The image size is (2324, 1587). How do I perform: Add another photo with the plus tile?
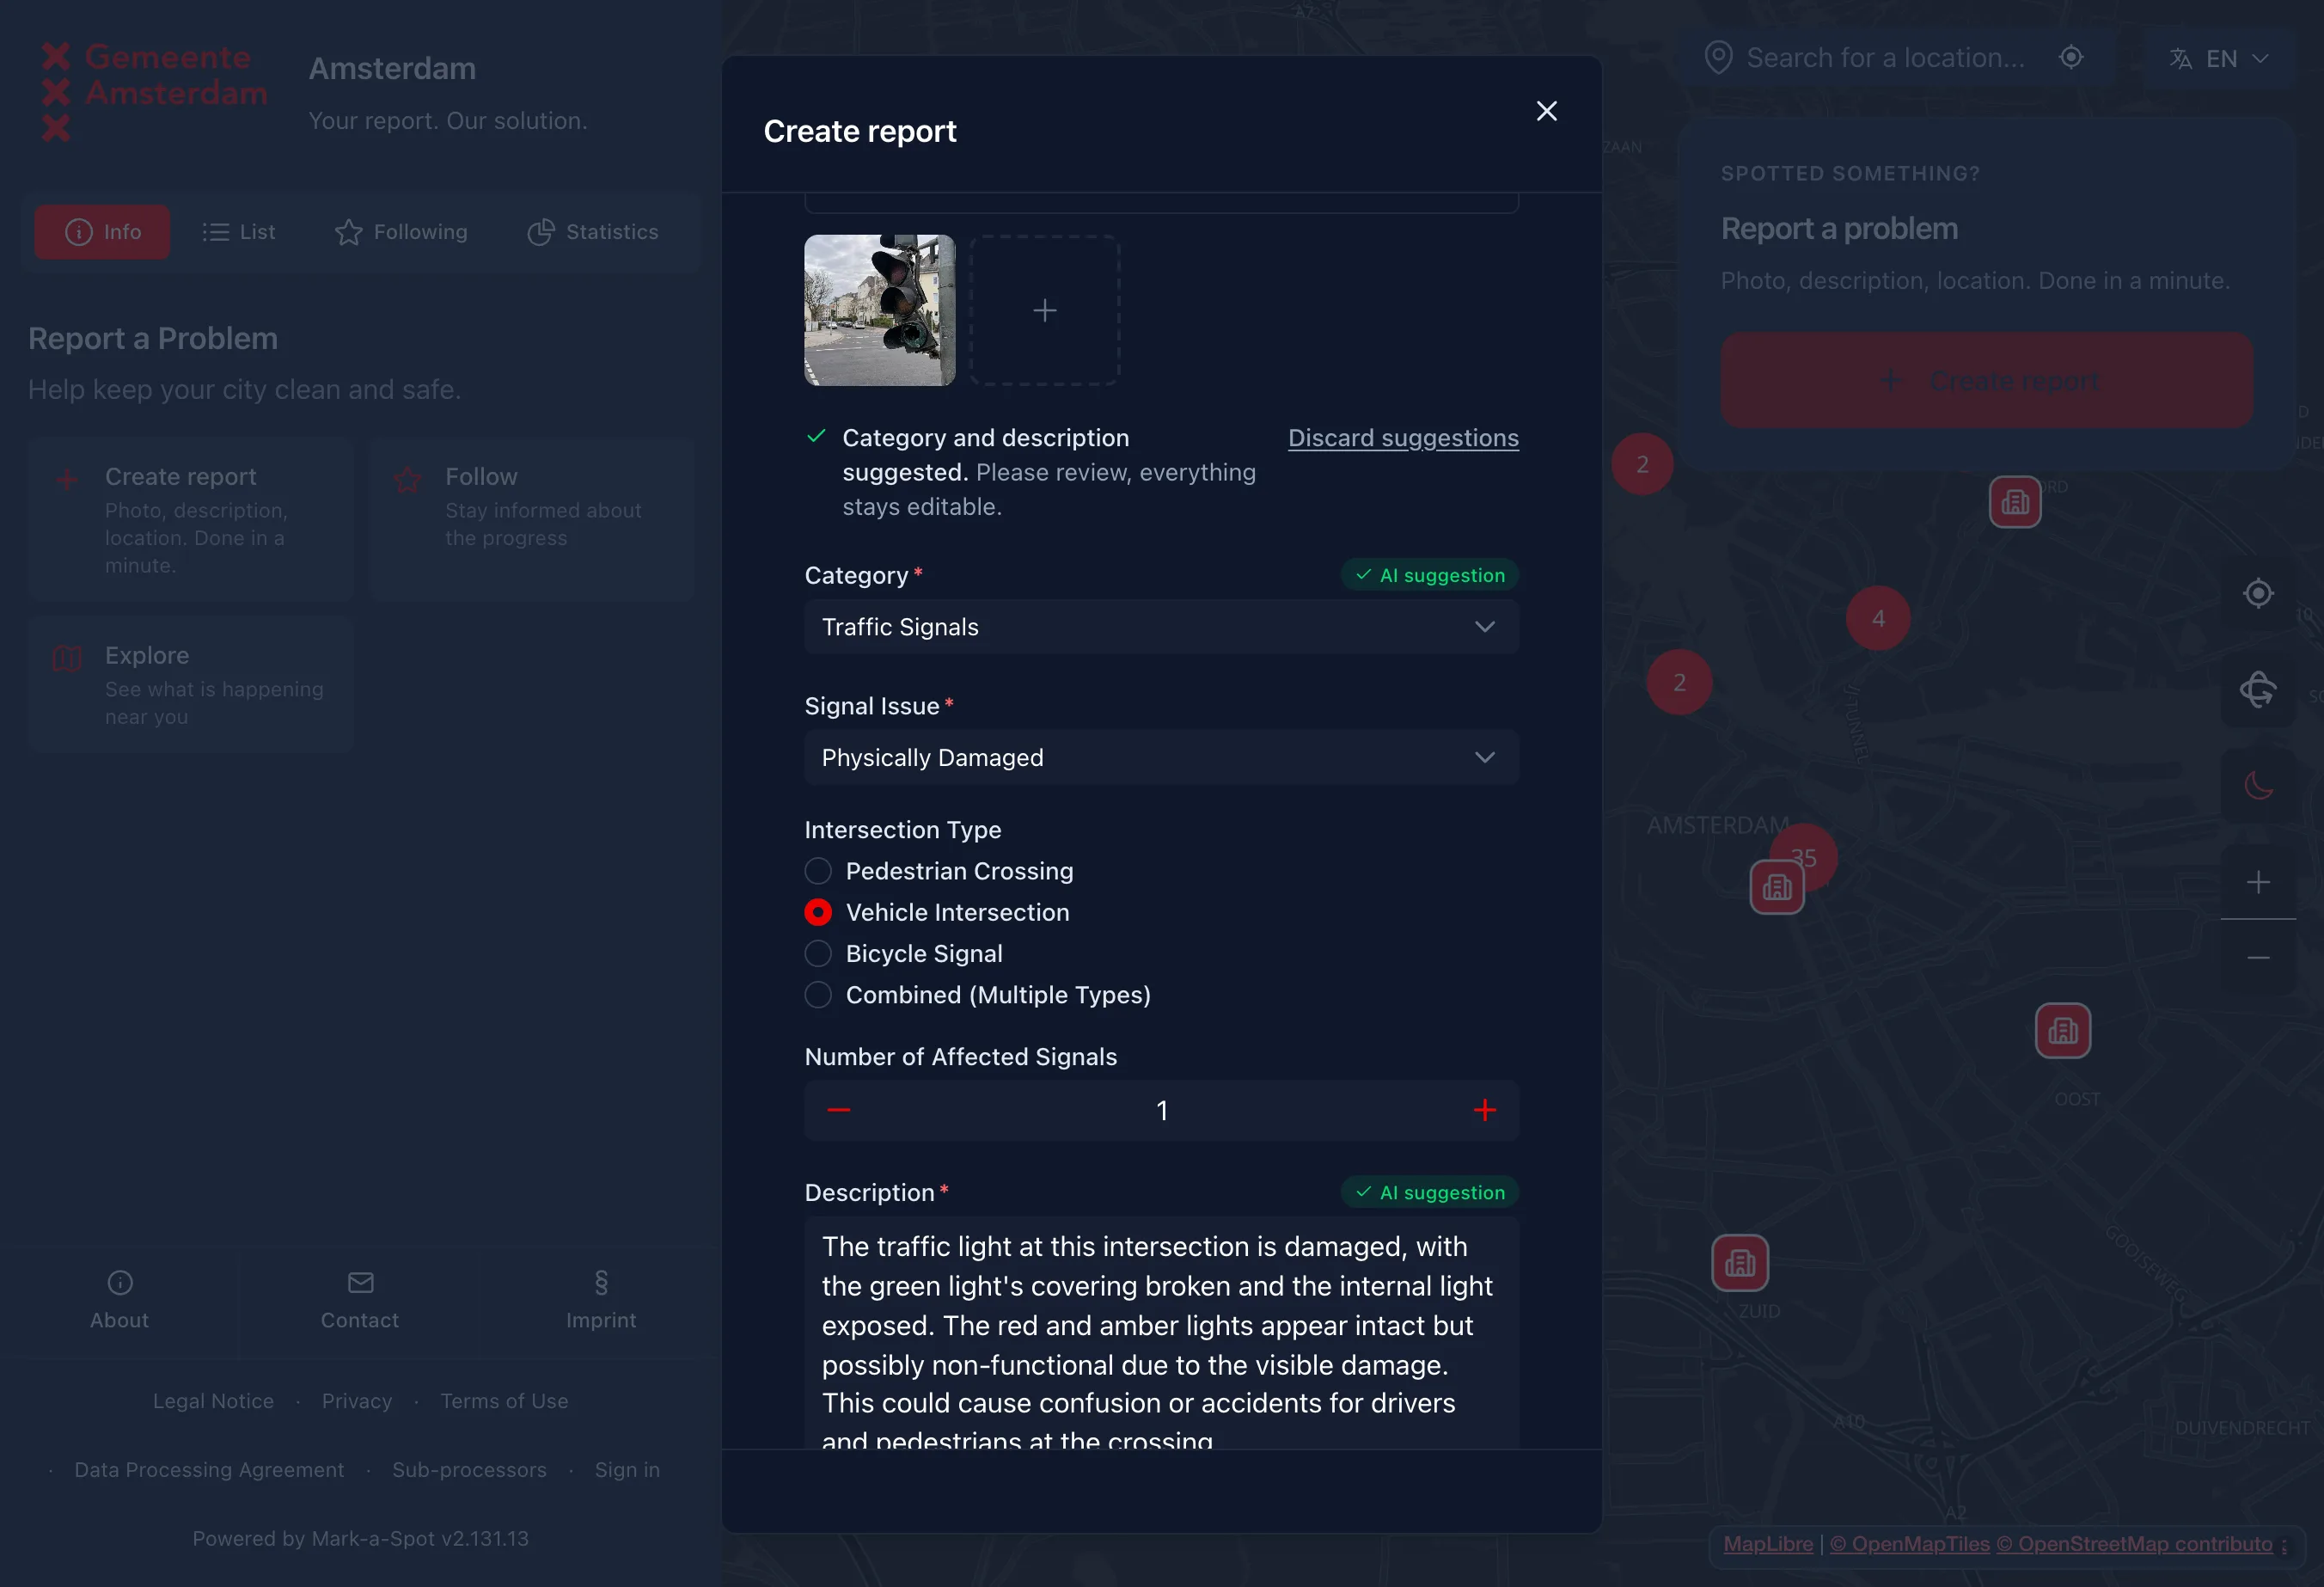(1044, 310)
